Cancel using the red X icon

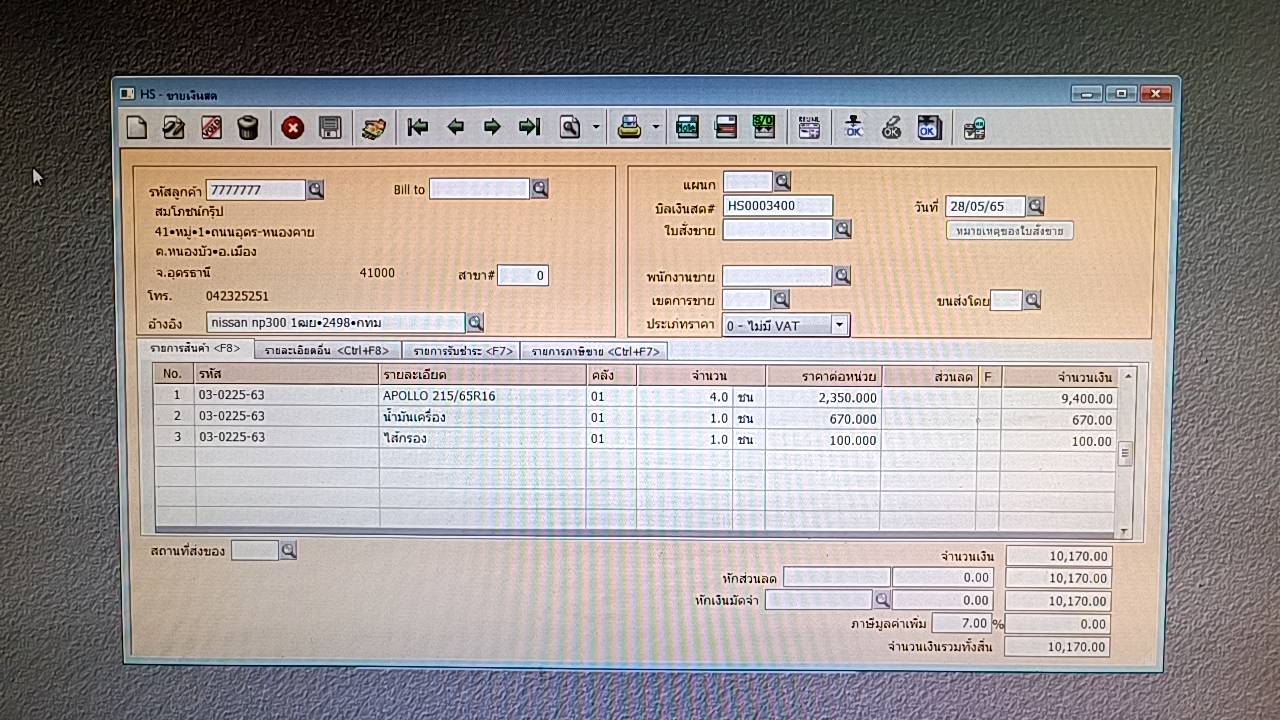pos(292,127)
